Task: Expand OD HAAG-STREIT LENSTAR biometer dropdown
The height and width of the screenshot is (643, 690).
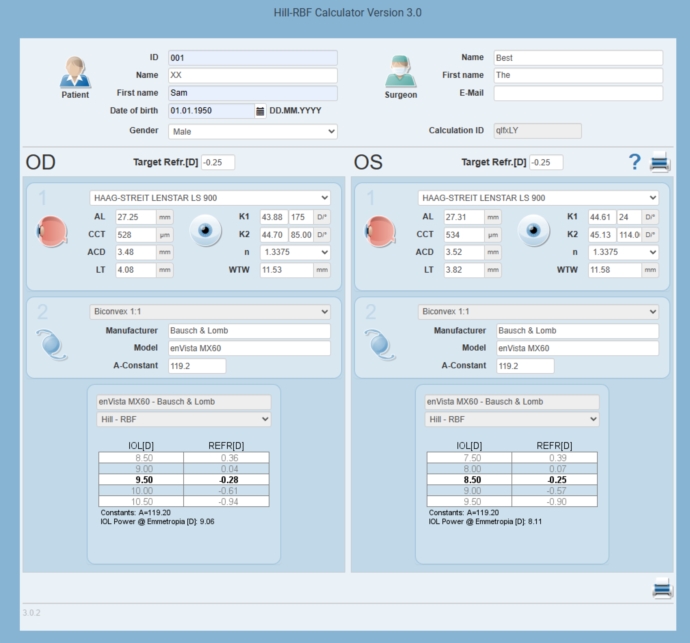Action: tap(210, 198)
